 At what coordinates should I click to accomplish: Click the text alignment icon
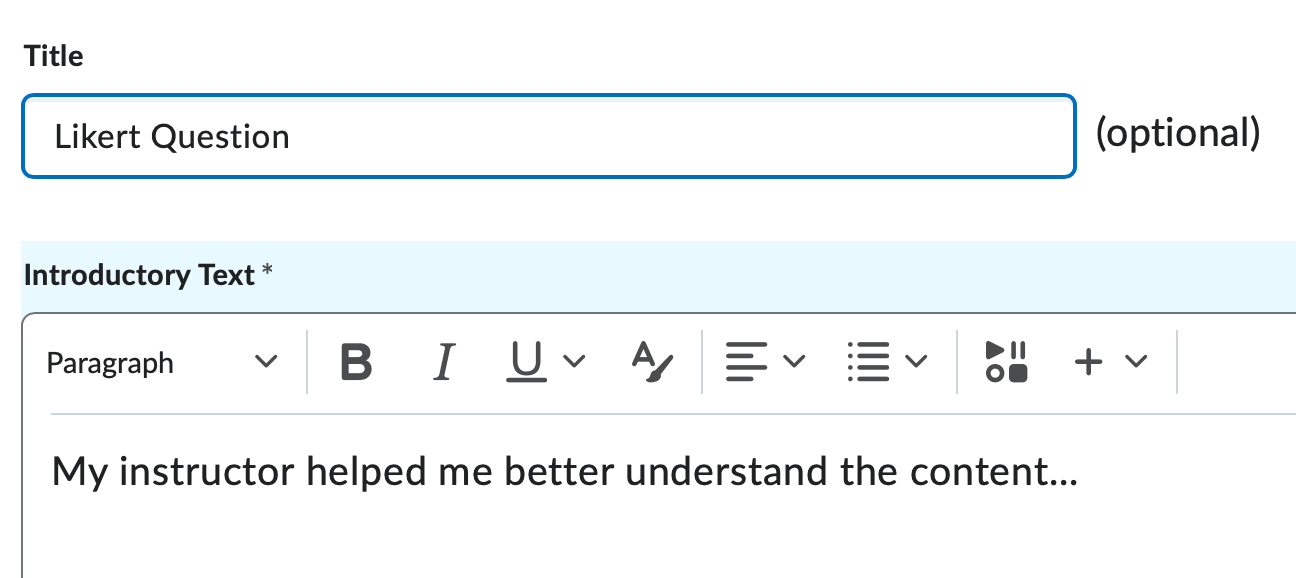(x=748, y=362)
